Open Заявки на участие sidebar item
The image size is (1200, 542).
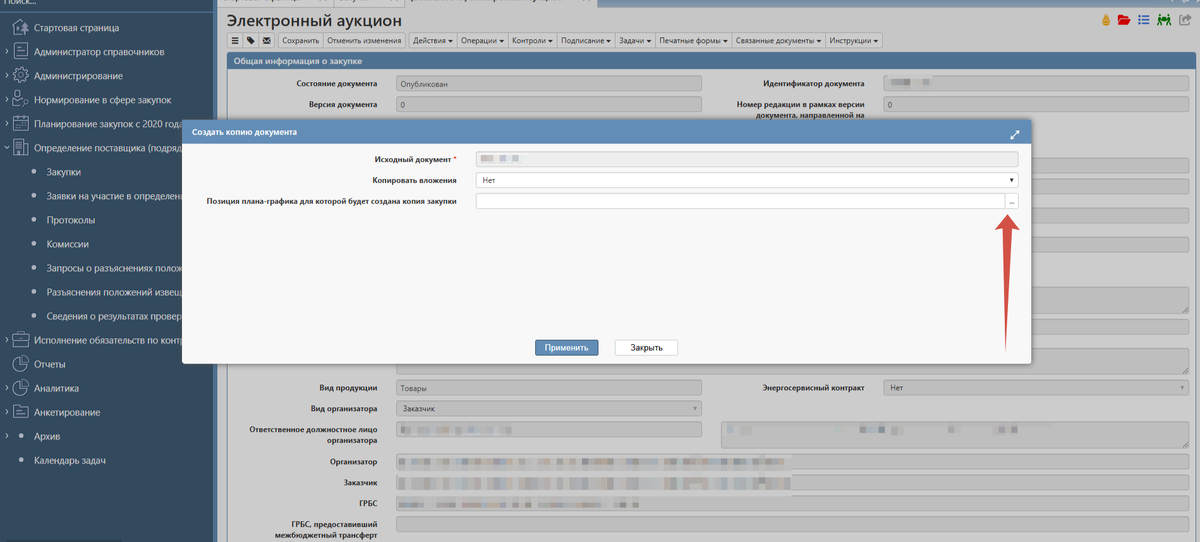(112, 196)
